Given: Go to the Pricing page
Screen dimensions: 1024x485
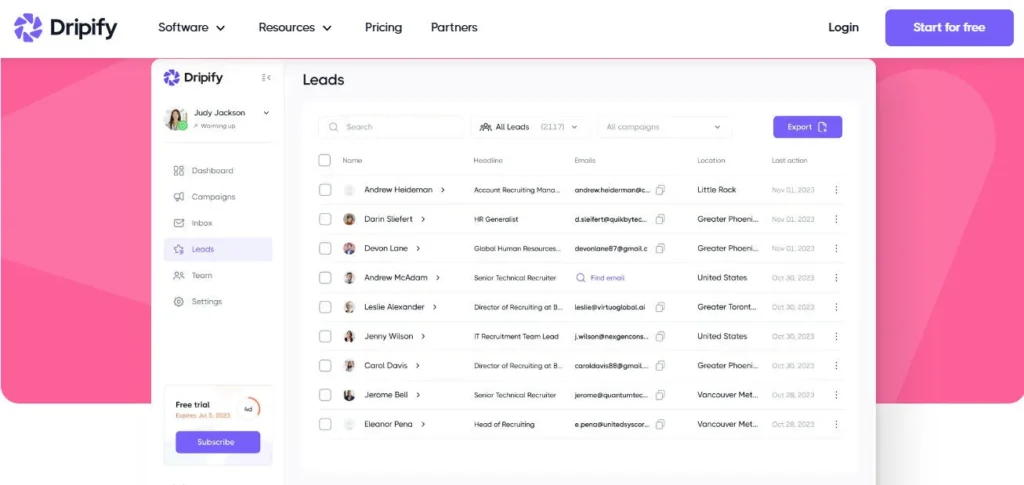Looking at the screenshot, I should pos(383,27).
